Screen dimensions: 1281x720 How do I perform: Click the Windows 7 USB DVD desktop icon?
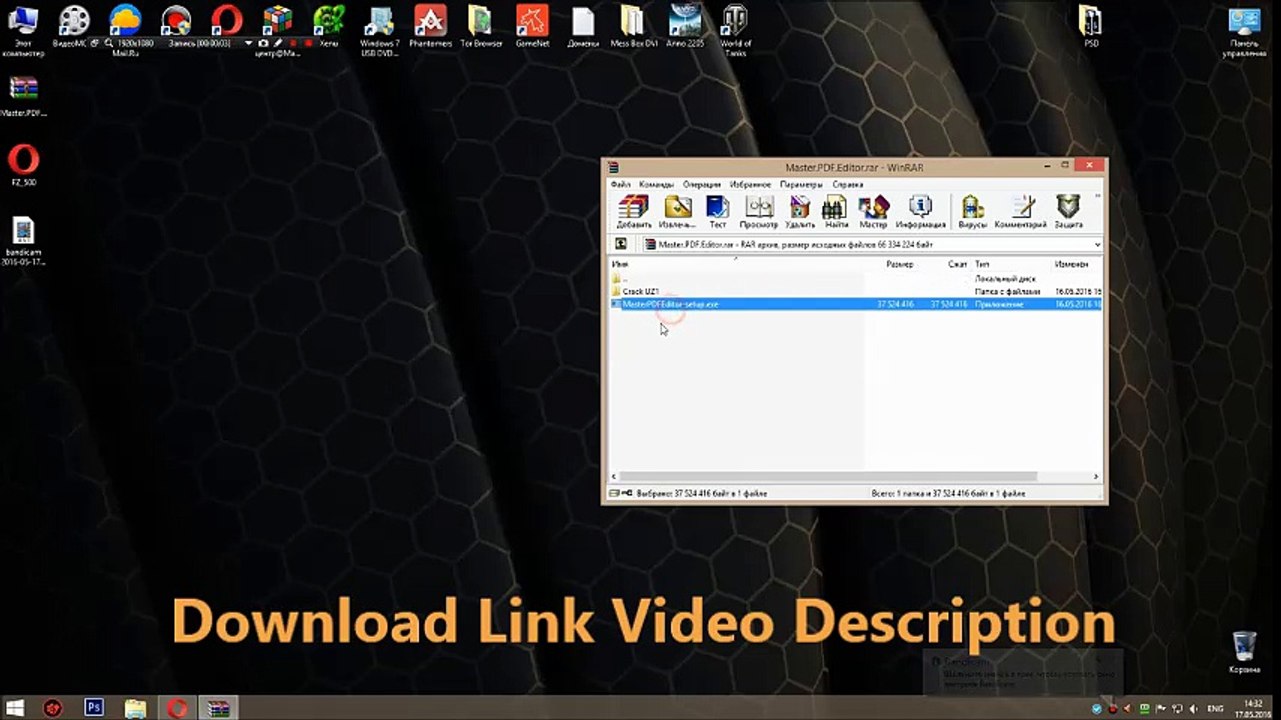click(380, 30)
